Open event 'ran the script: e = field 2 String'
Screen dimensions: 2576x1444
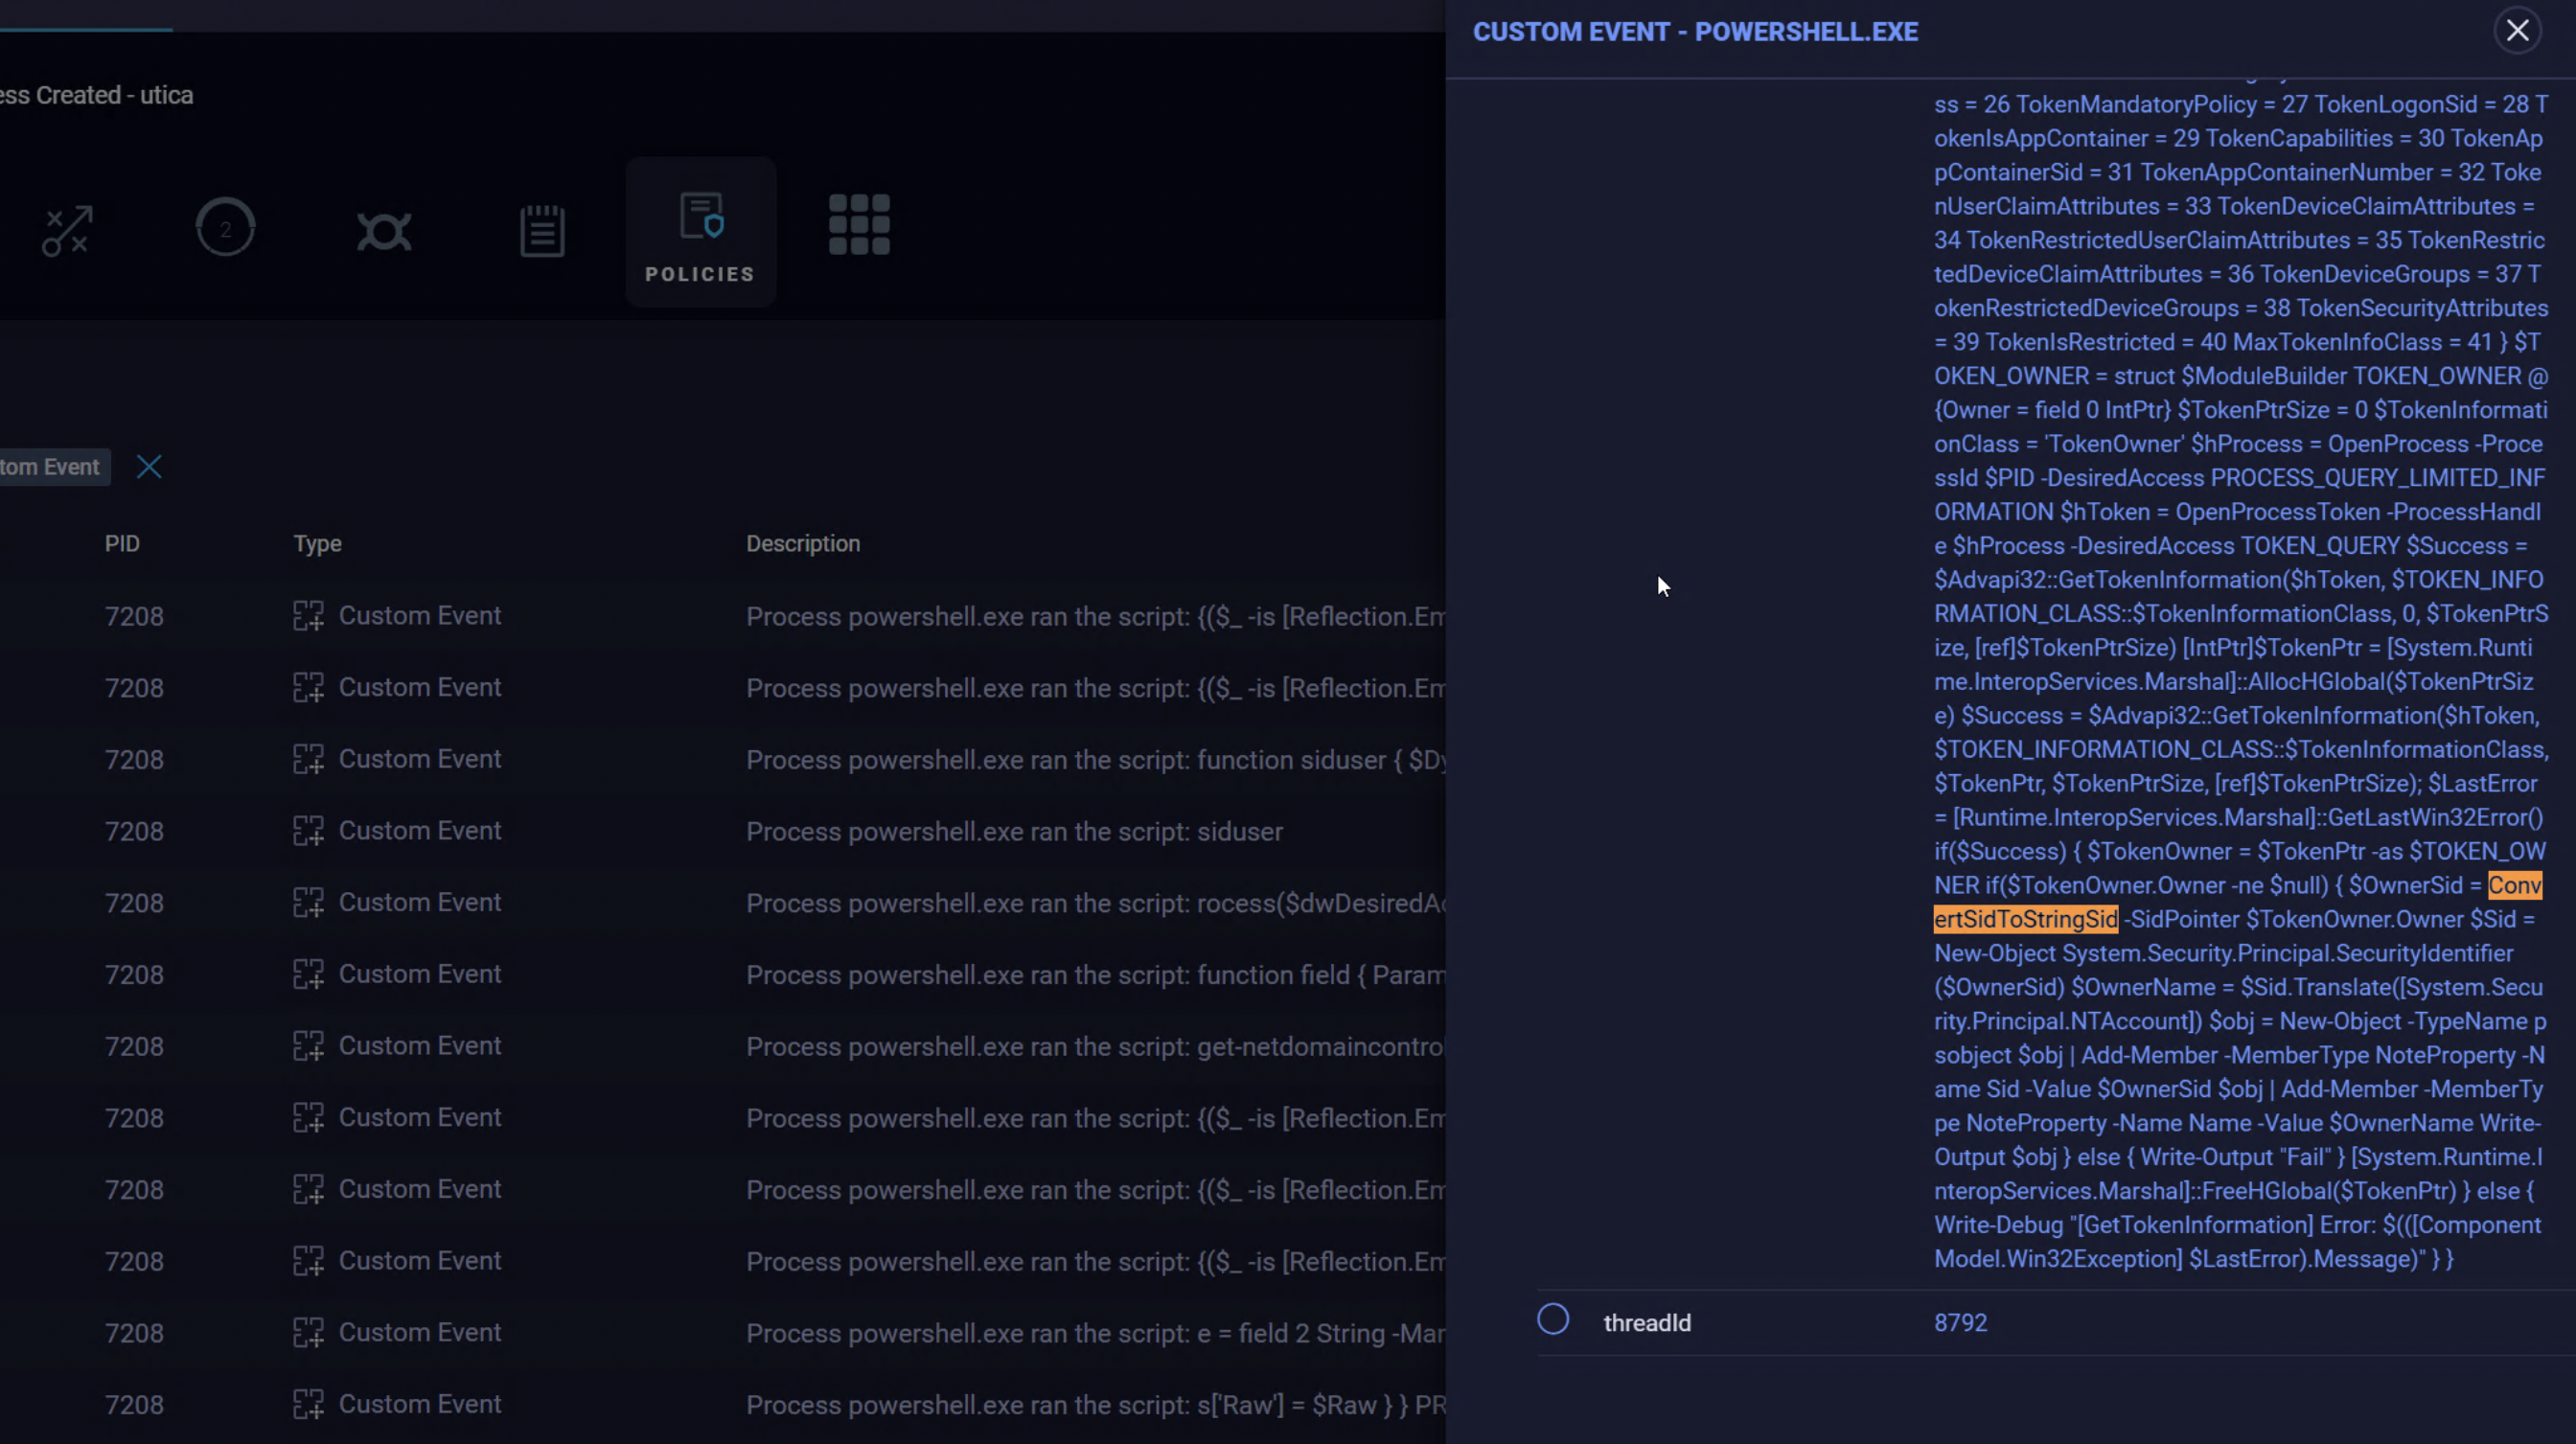coord(1095,1334)
